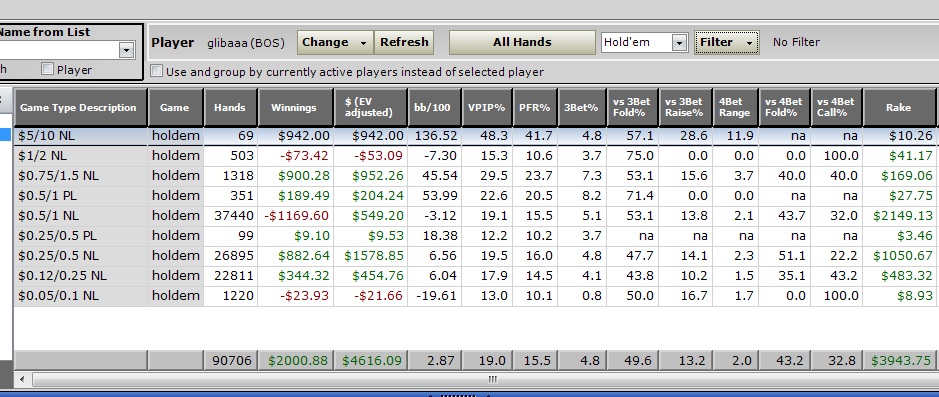Sort by the Hands column header
This screenshot has width=939, height=397.
click(231, 108)
